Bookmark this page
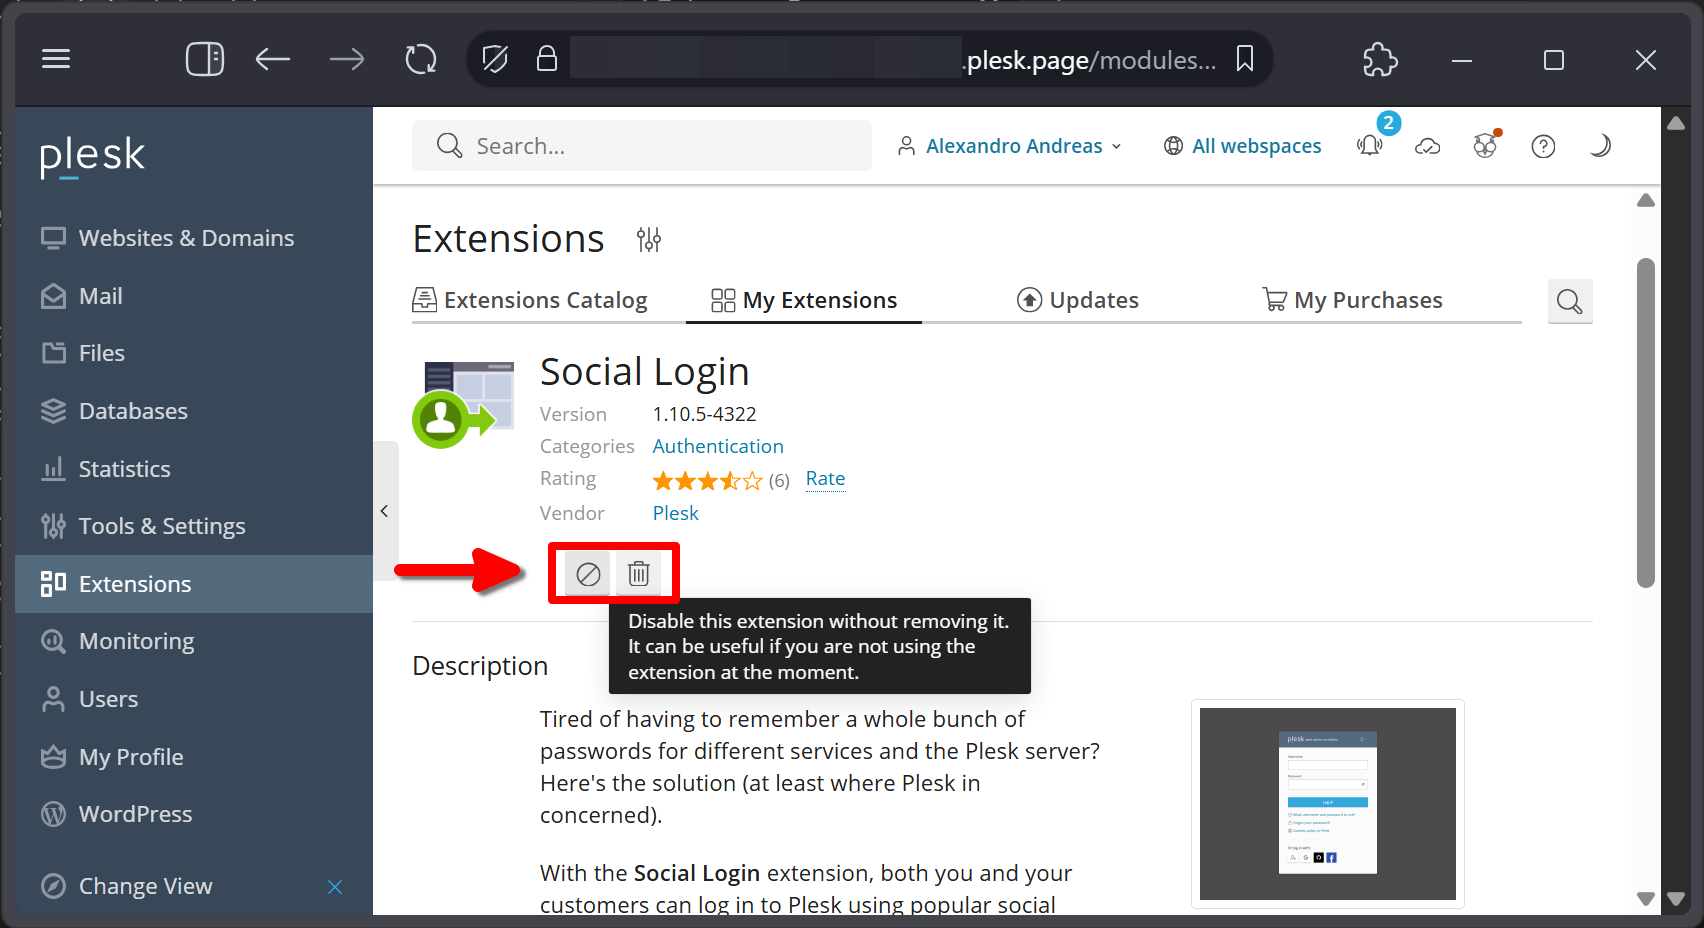This screenshot has width=1704, height=928. [x=1245, y=59]
